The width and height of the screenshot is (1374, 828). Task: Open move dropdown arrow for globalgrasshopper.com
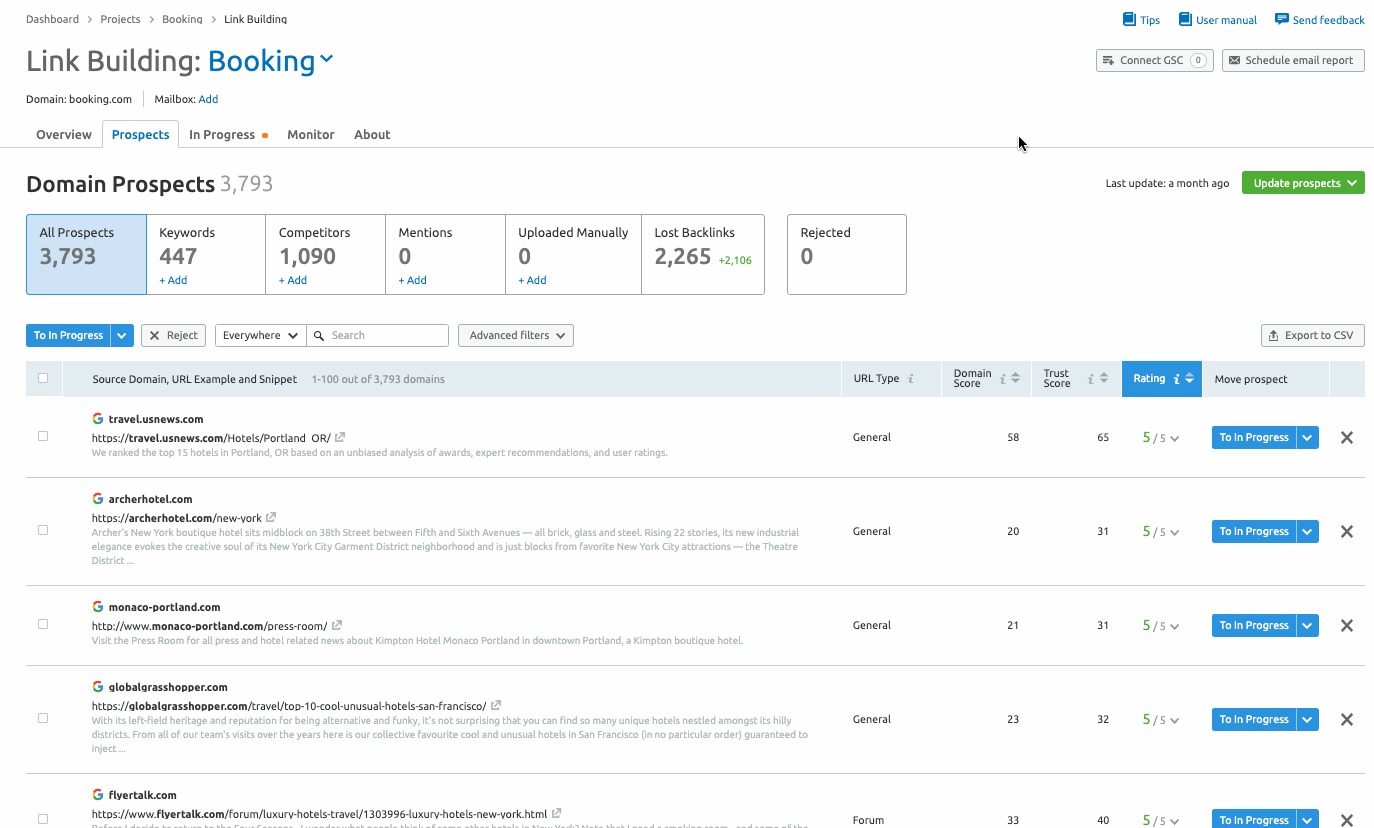click(1308, 719)
